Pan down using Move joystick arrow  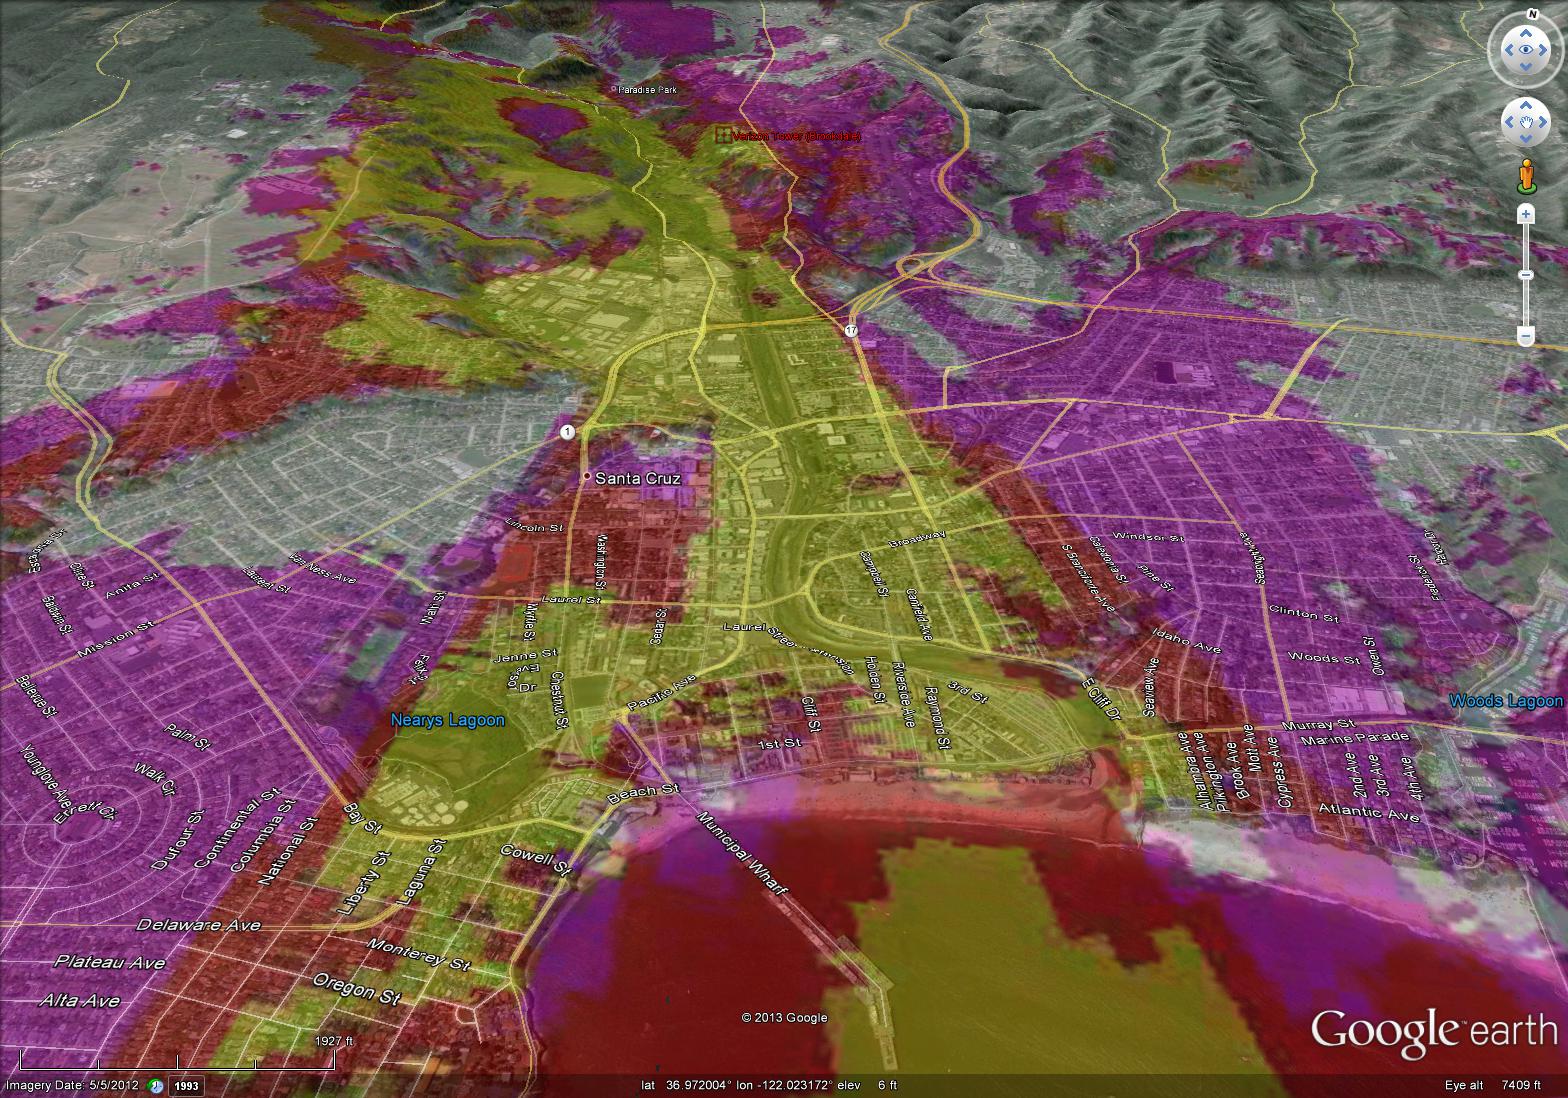pyautogui.click(x=1525, y=140)
